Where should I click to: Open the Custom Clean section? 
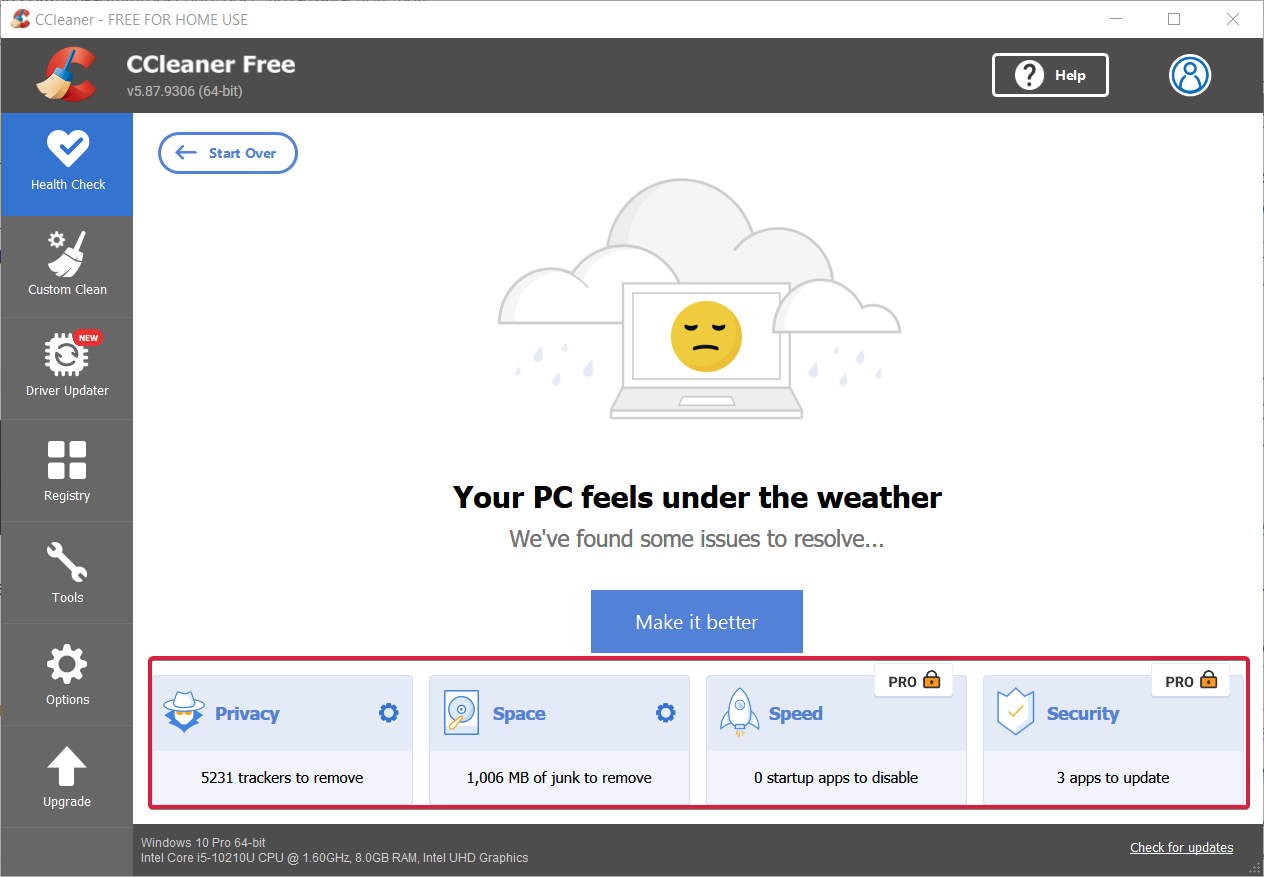[x=67, y=266]
